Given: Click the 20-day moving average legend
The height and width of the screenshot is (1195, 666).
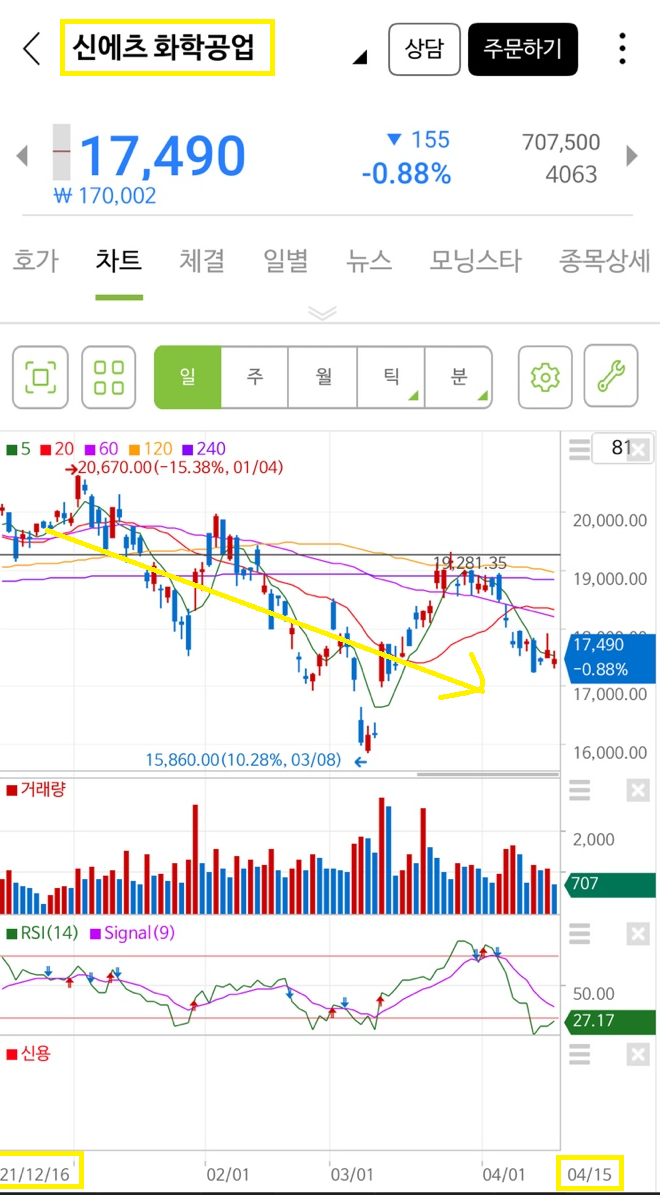Looking at the screenshot, I should [x=58, y=449].
